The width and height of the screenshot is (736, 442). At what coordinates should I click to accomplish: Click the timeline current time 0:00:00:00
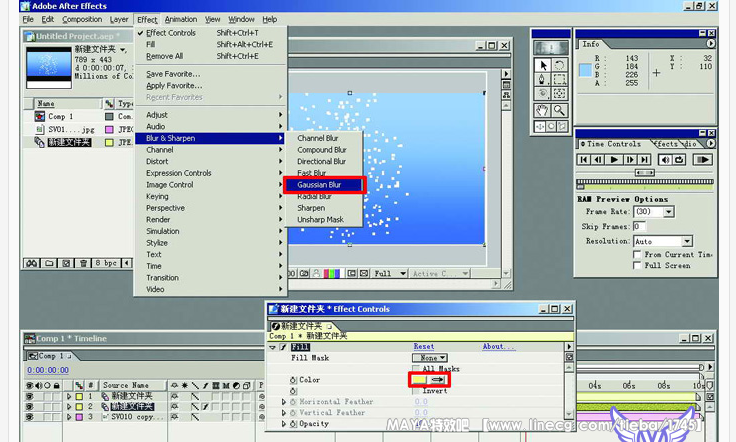coord(48,370)
